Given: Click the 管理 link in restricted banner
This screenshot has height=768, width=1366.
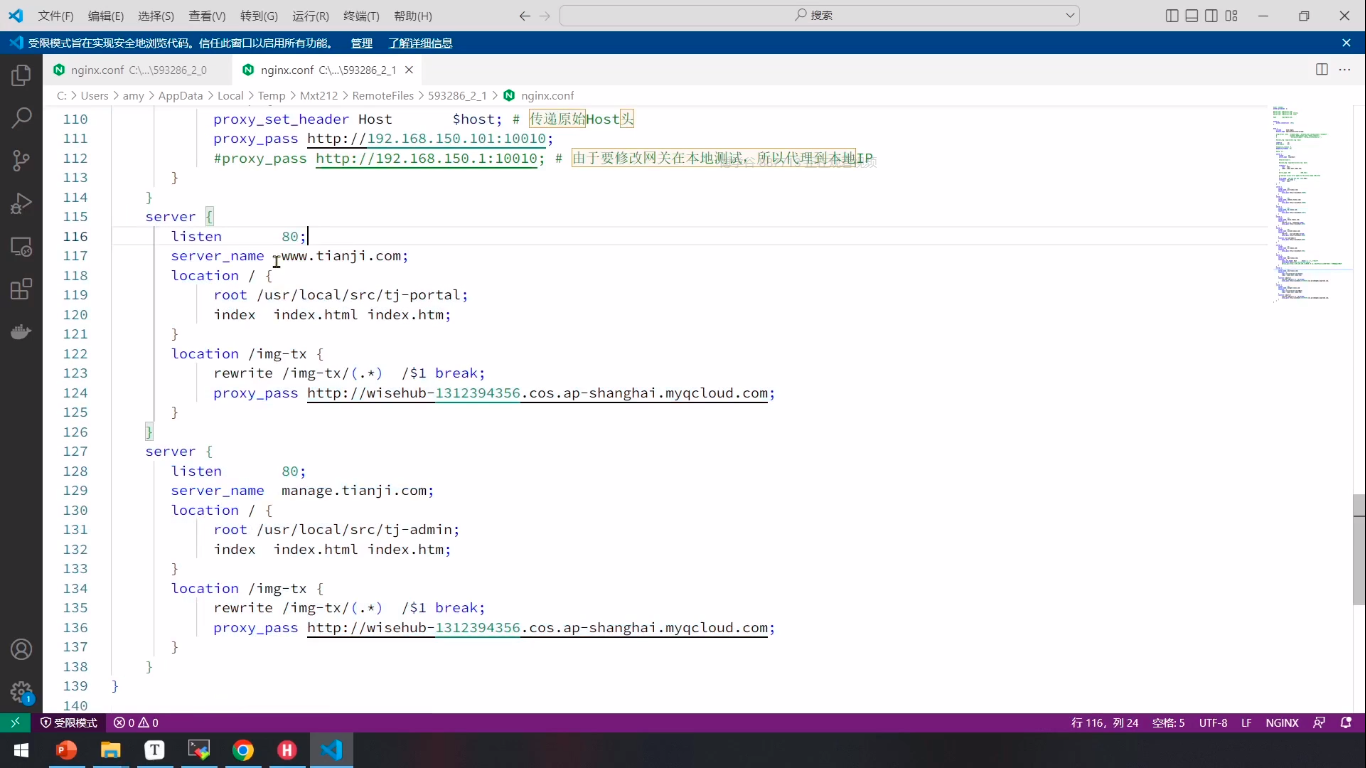Looking at the screenshot, I should 361,43.
